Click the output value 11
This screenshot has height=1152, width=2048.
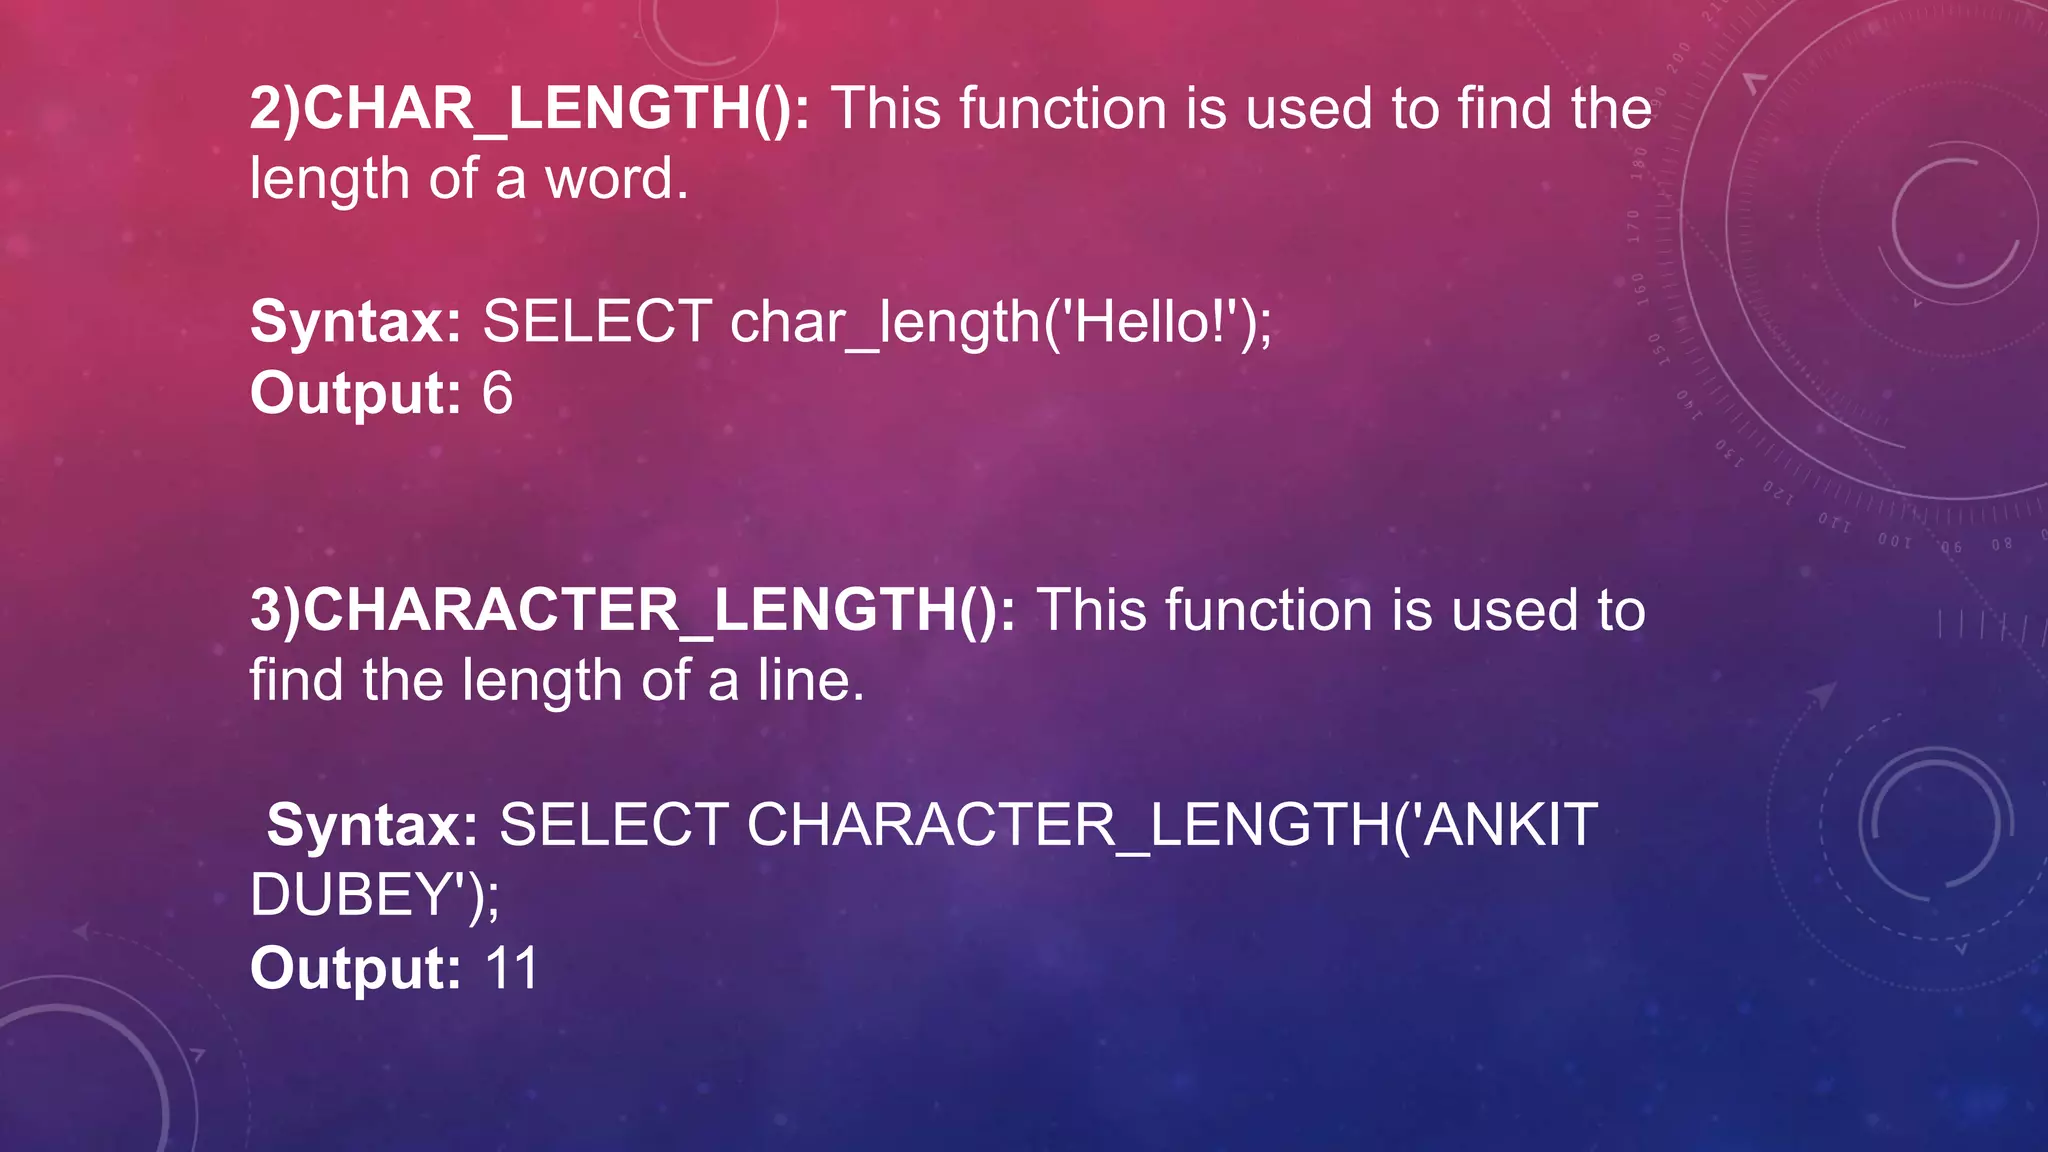click(x=512, y=968)
